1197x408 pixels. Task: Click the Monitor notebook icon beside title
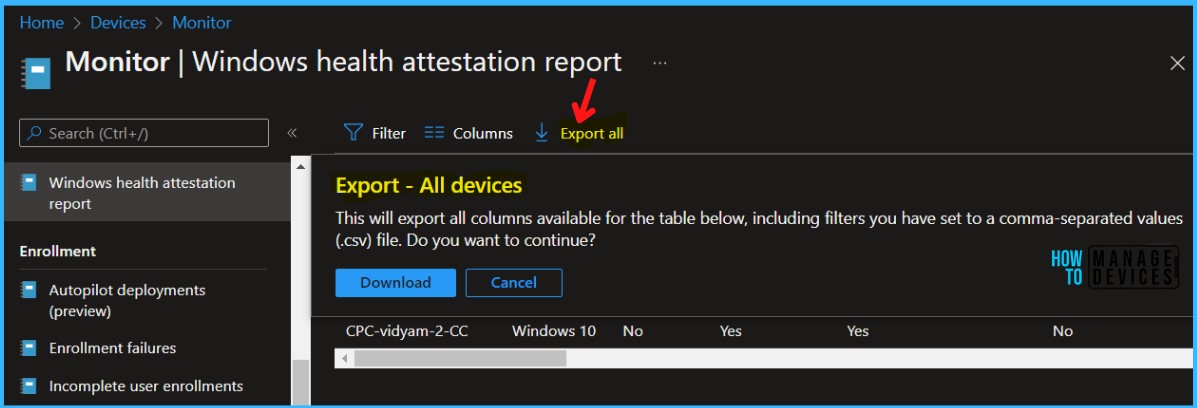pyautogui.click(x=36, y=73)
